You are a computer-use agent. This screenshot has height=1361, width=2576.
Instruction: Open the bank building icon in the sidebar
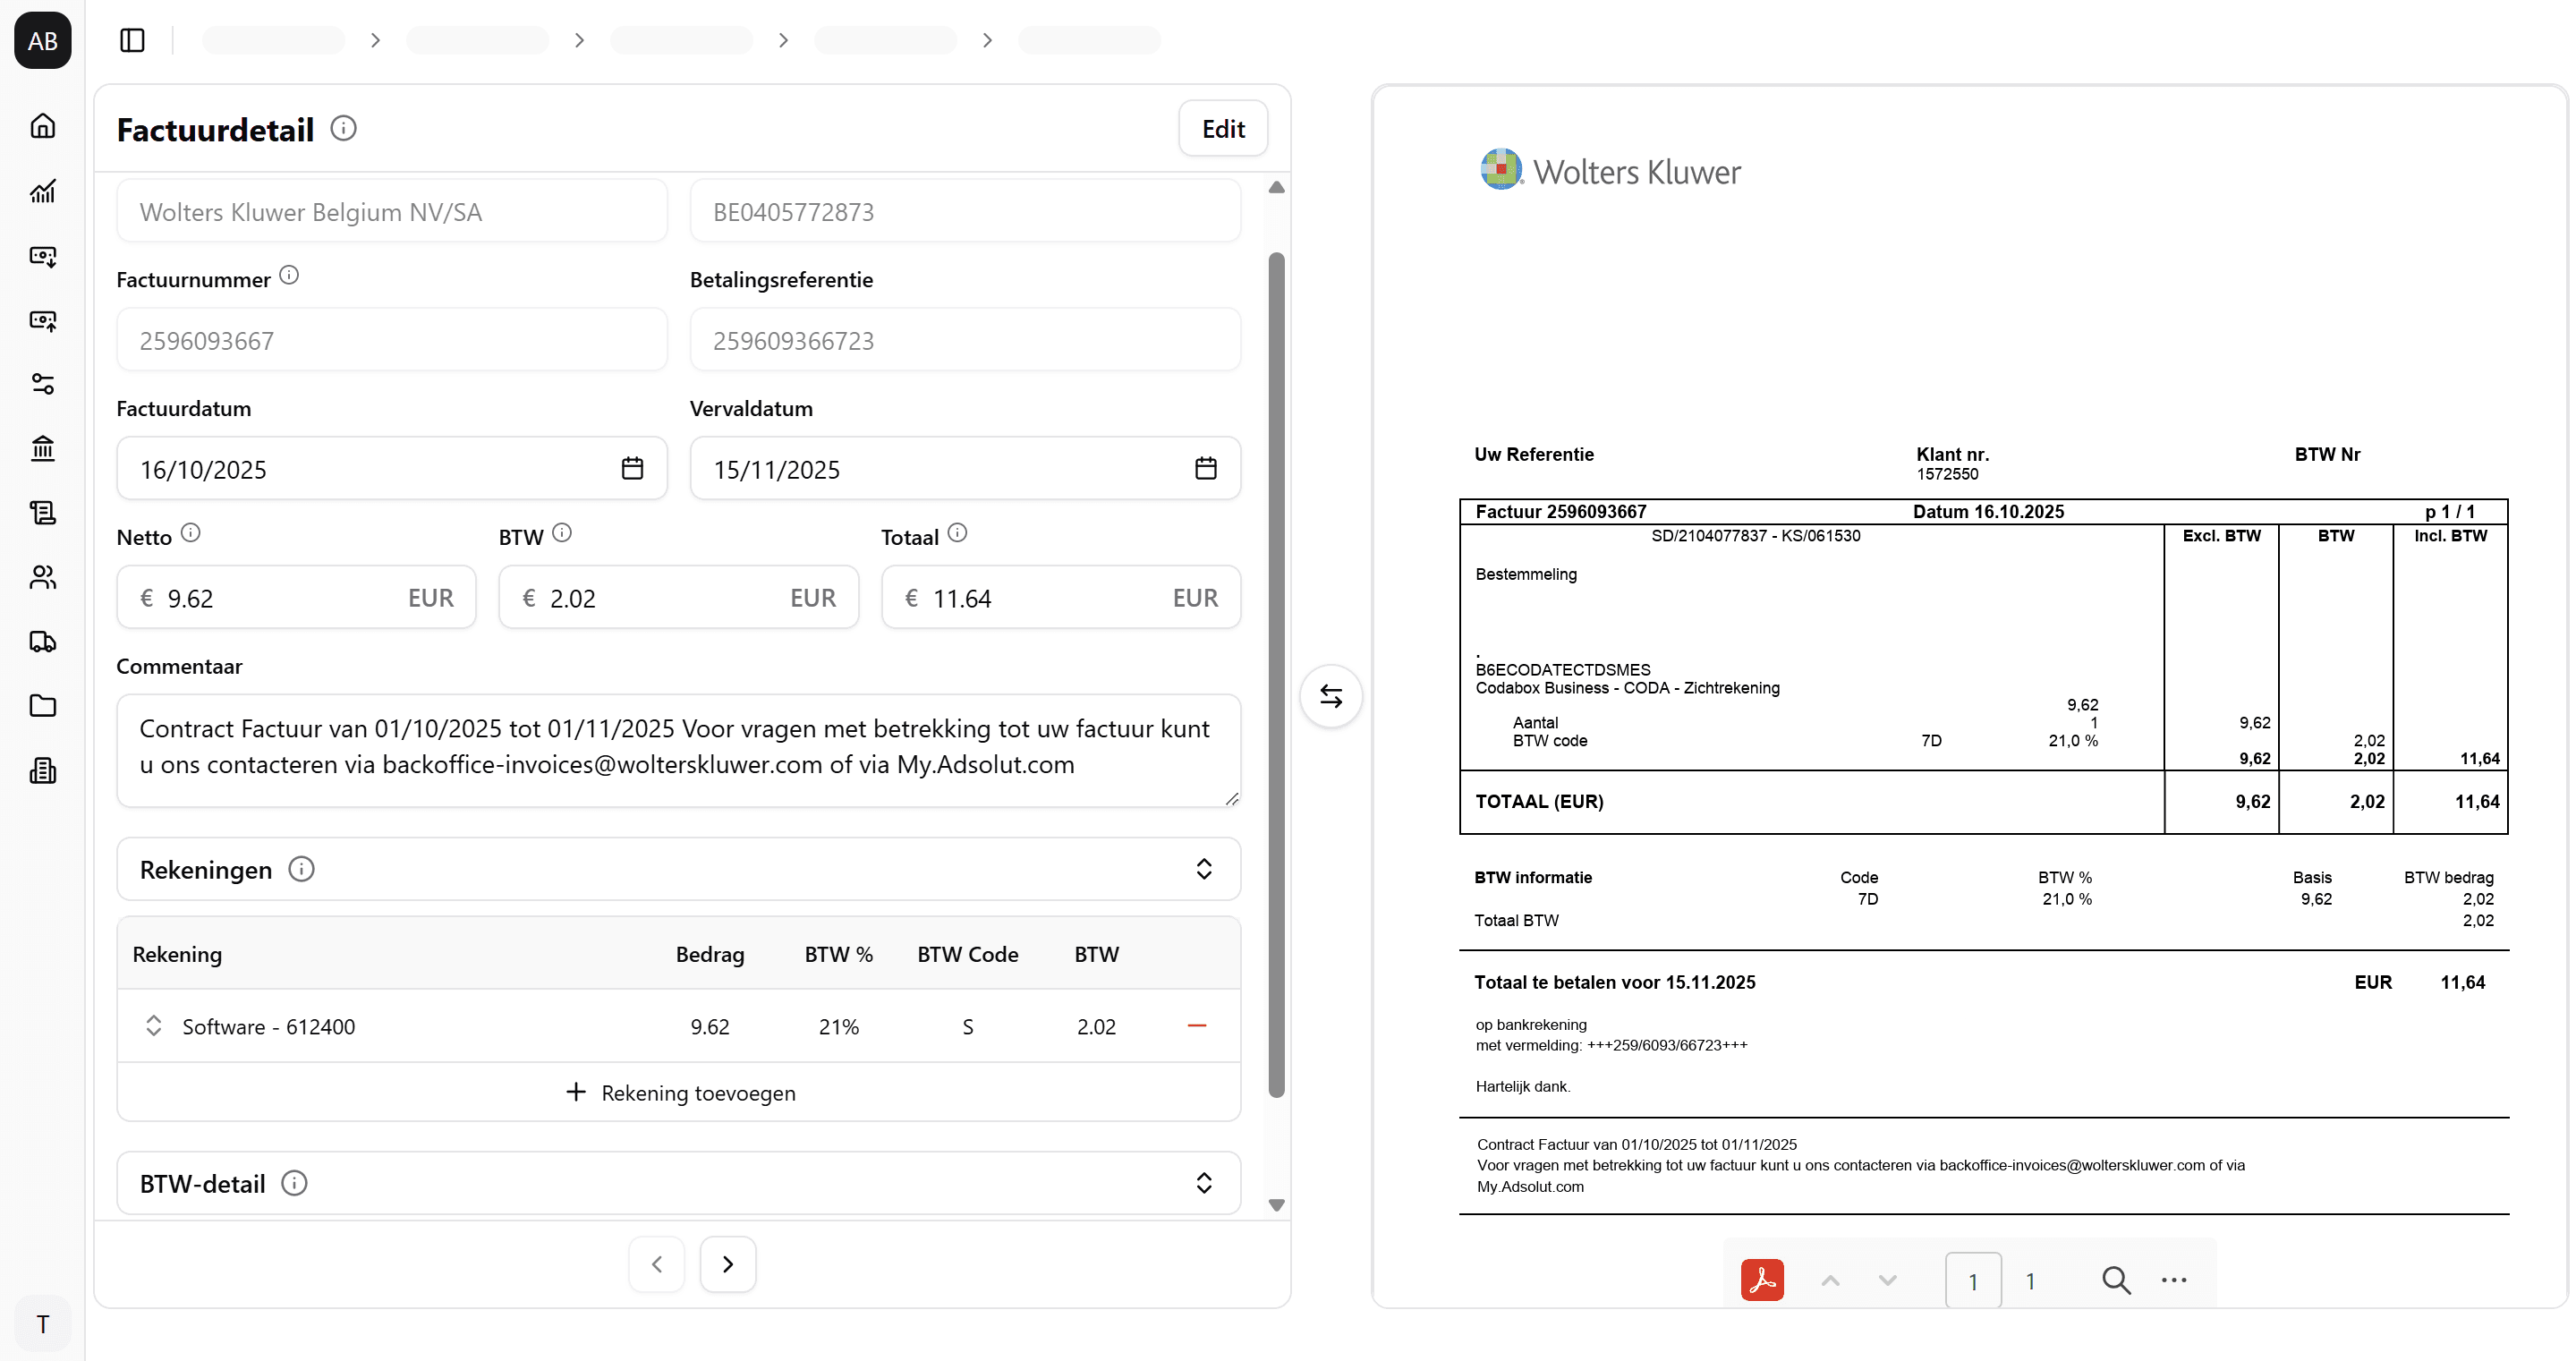tap(42, 448)
